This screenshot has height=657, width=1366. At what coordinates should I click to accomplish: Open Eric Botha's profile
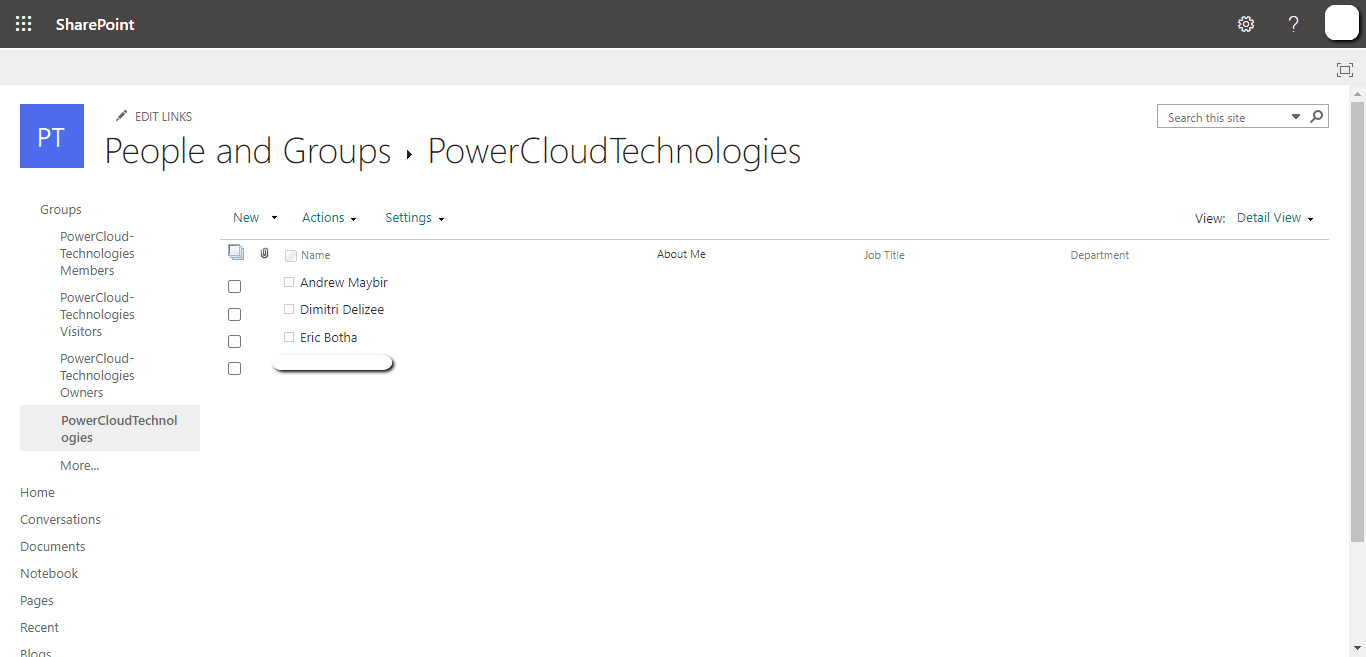329,338
